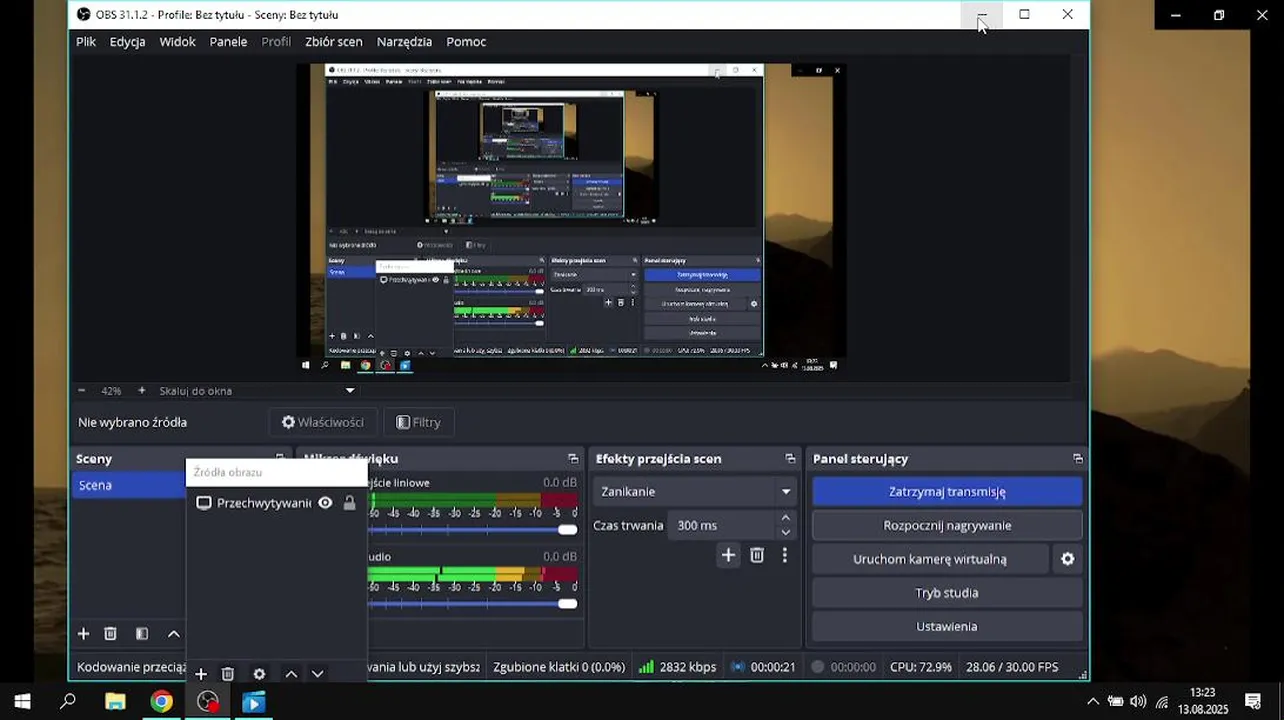Move source down in Źródła obrazu
1284x720 pixels.
317,674
